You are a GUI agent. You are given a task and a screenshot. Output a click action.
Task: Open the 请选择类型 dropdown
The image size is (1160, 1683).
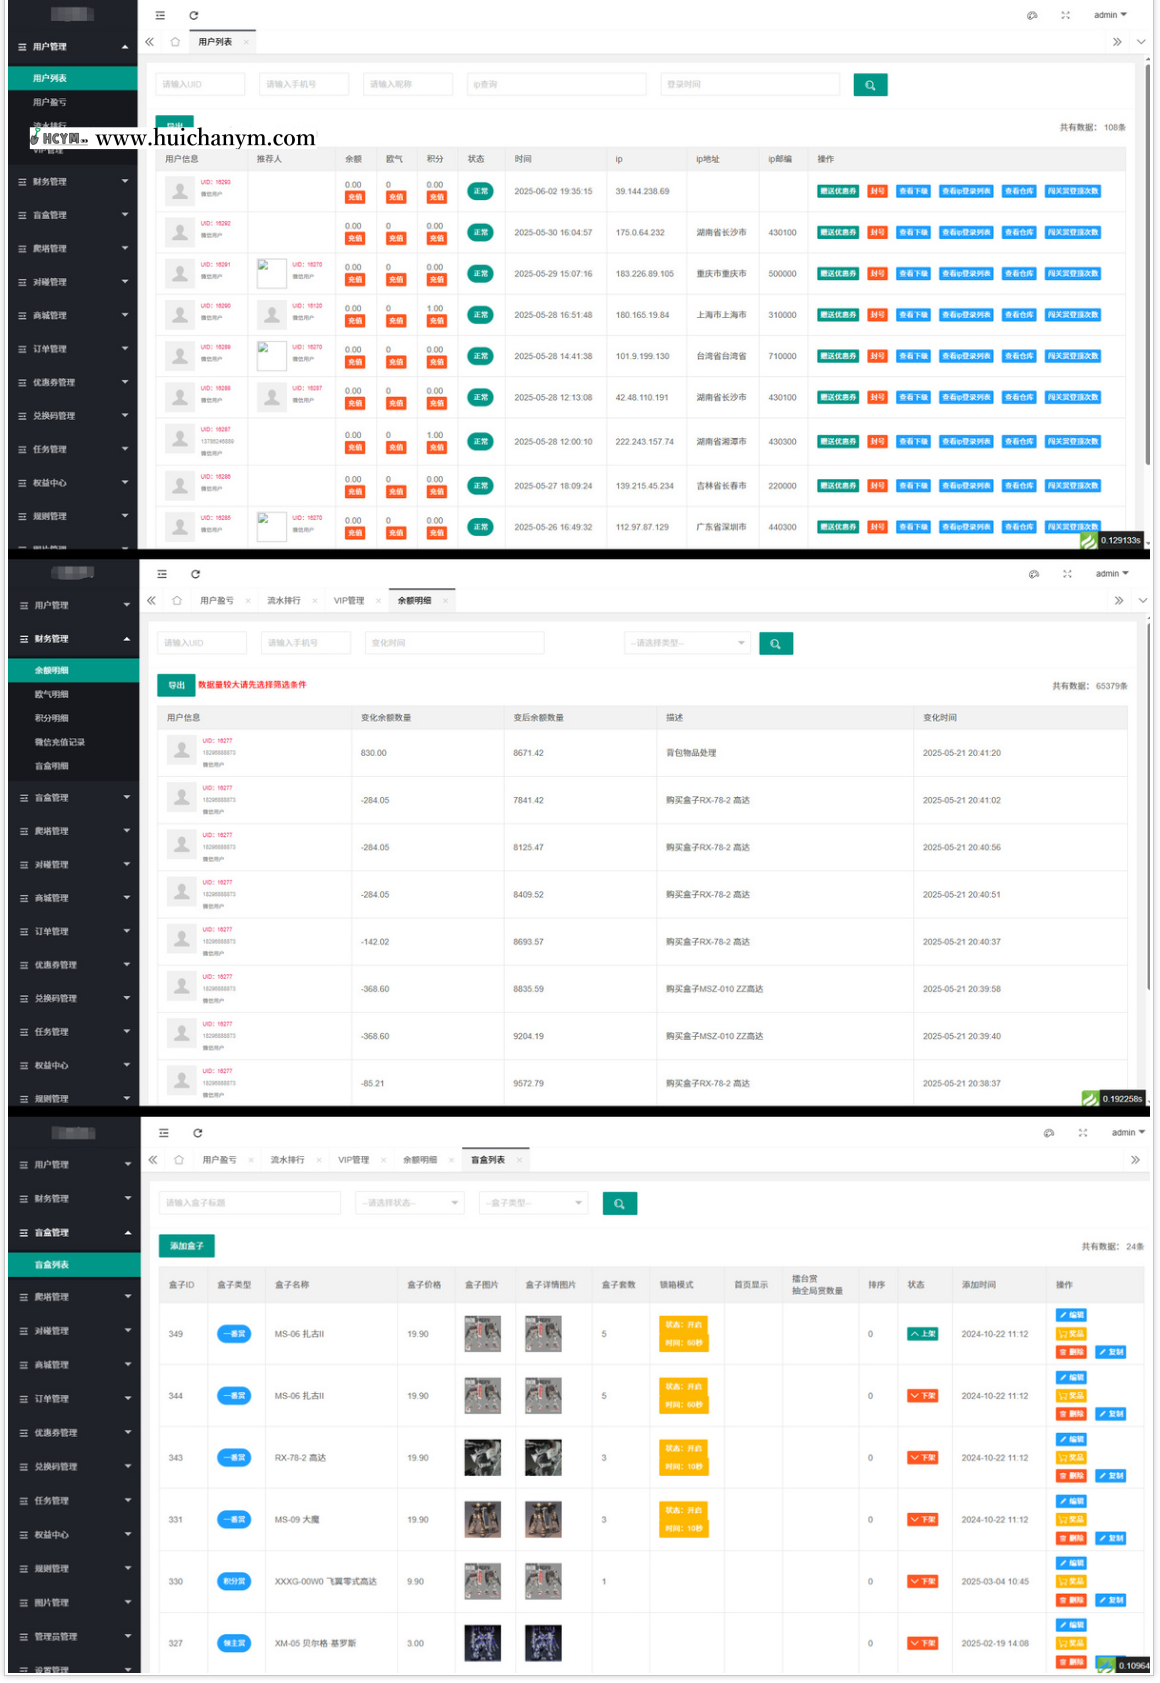(x=687, y=643)
